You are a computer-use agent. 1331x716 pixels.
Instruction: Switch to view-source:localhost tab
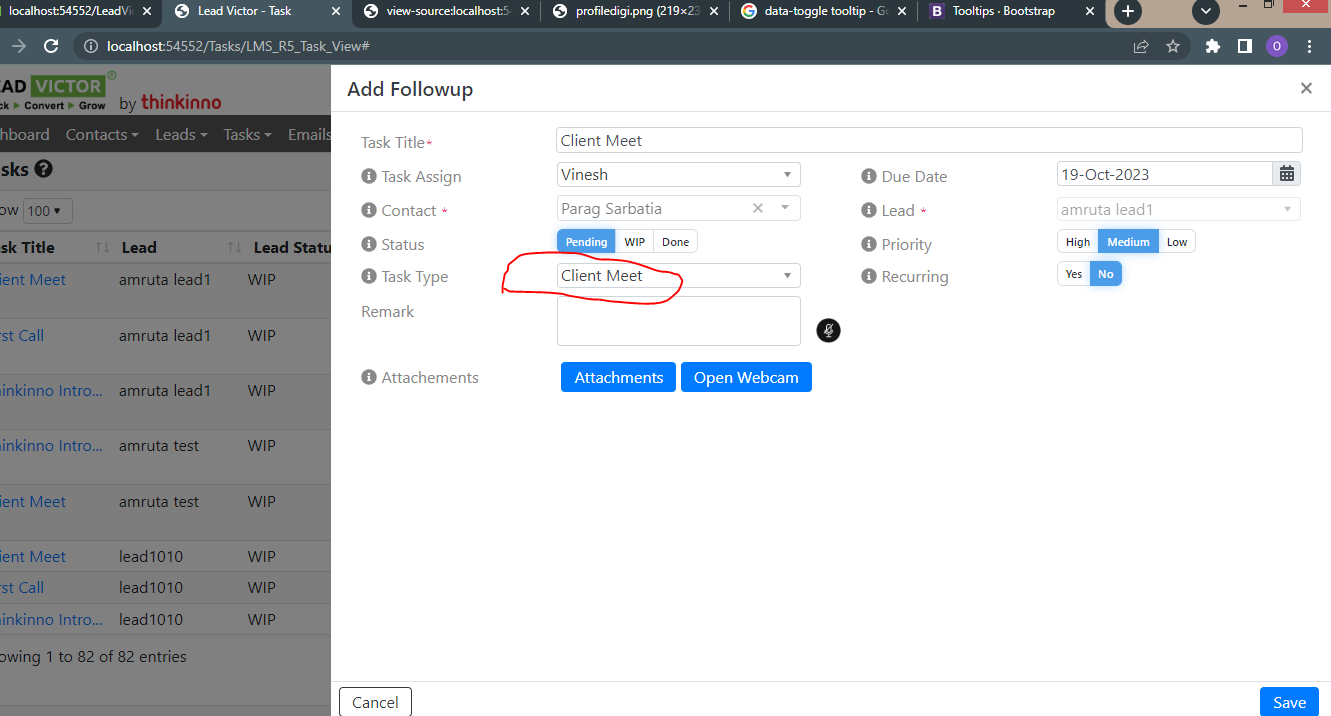click(x=445, y=11)
